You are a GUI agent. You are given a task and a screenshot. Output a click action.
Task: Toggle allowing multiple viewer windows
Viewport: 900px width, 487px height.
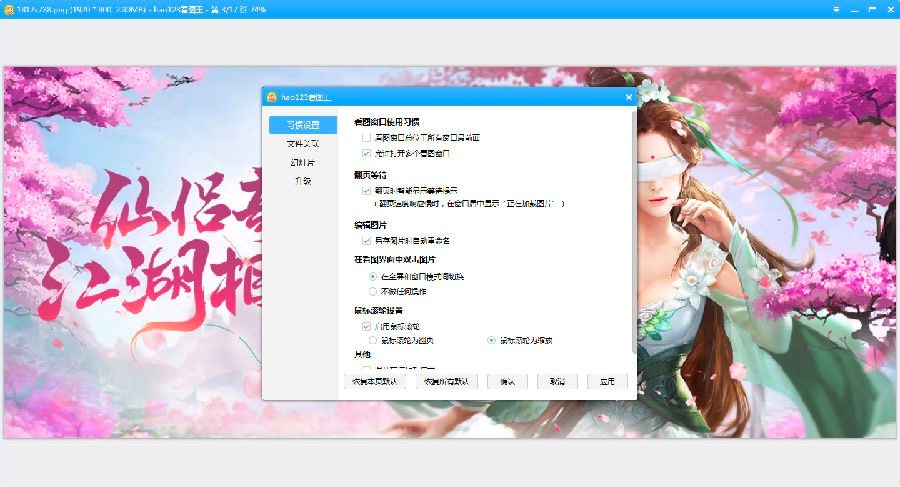tap(366, 153)
